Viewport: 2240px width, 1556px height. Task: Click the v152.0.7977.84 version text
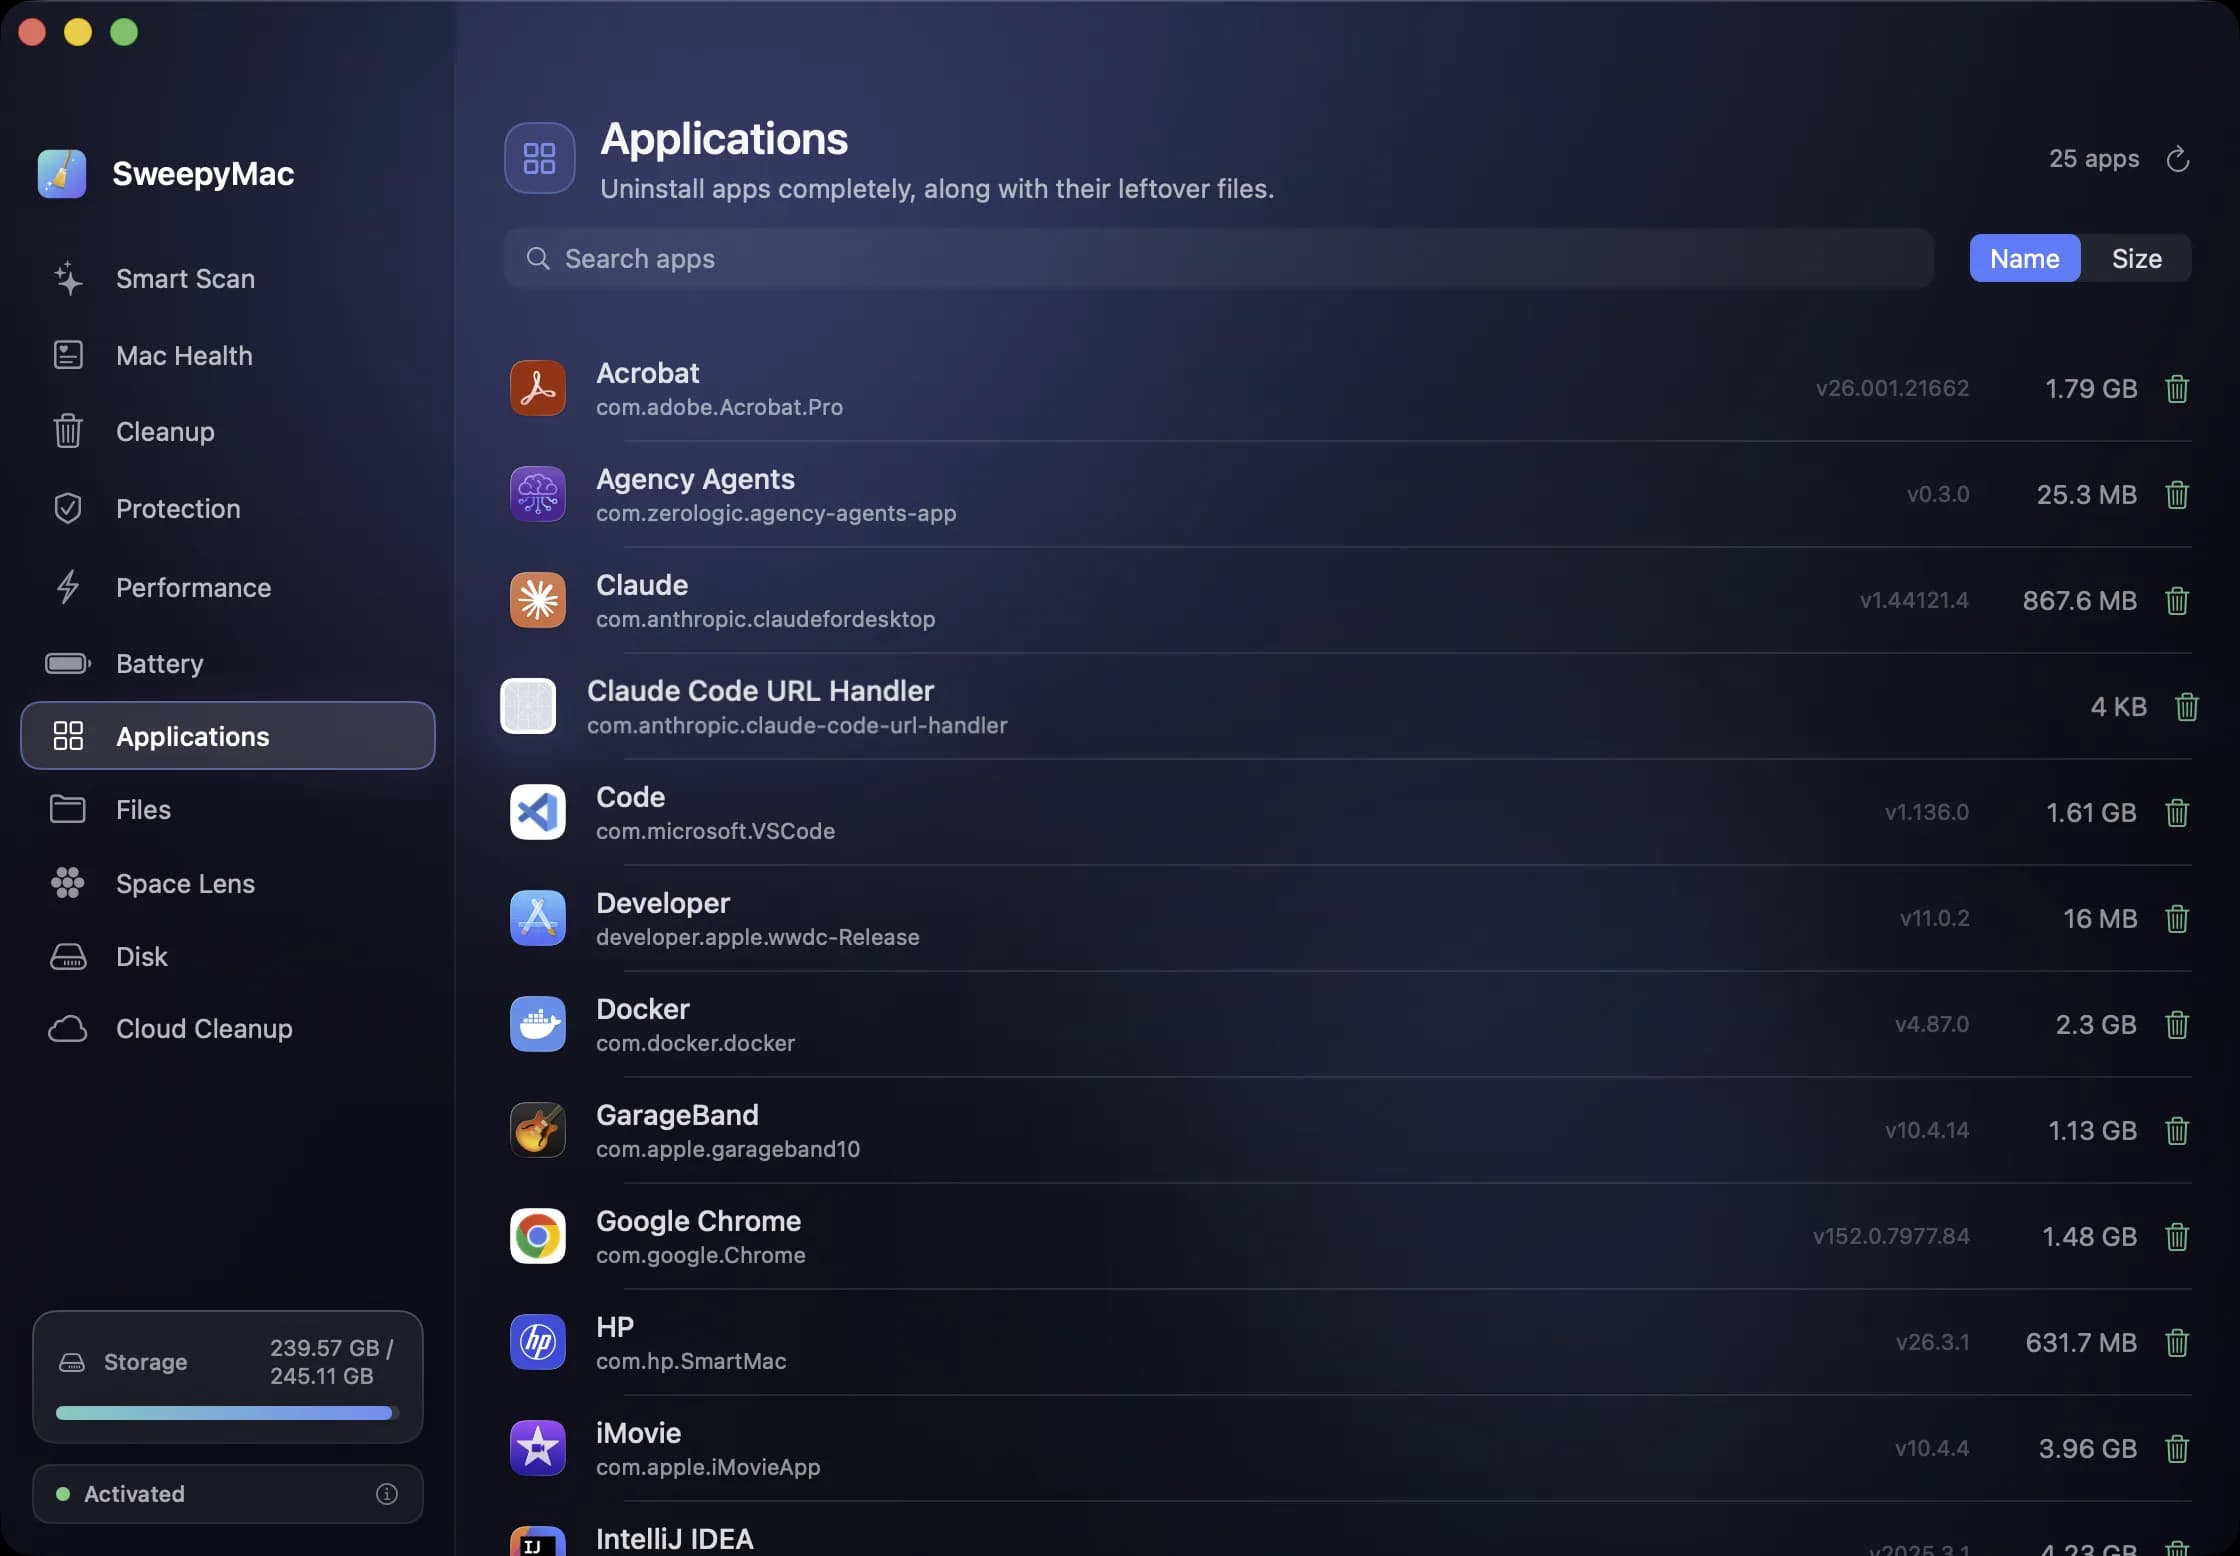[1891, 1237]
